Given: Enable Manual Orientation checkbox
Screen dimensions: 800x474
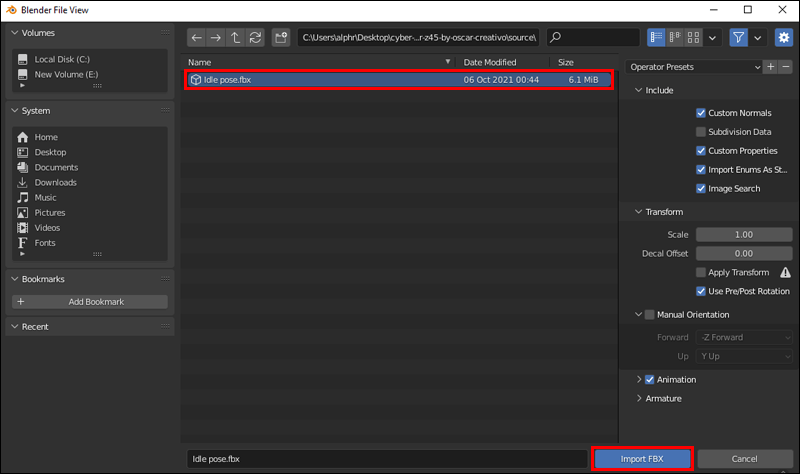Looking at the screenshot, I should pyautogui.click(x=649, y=315).
